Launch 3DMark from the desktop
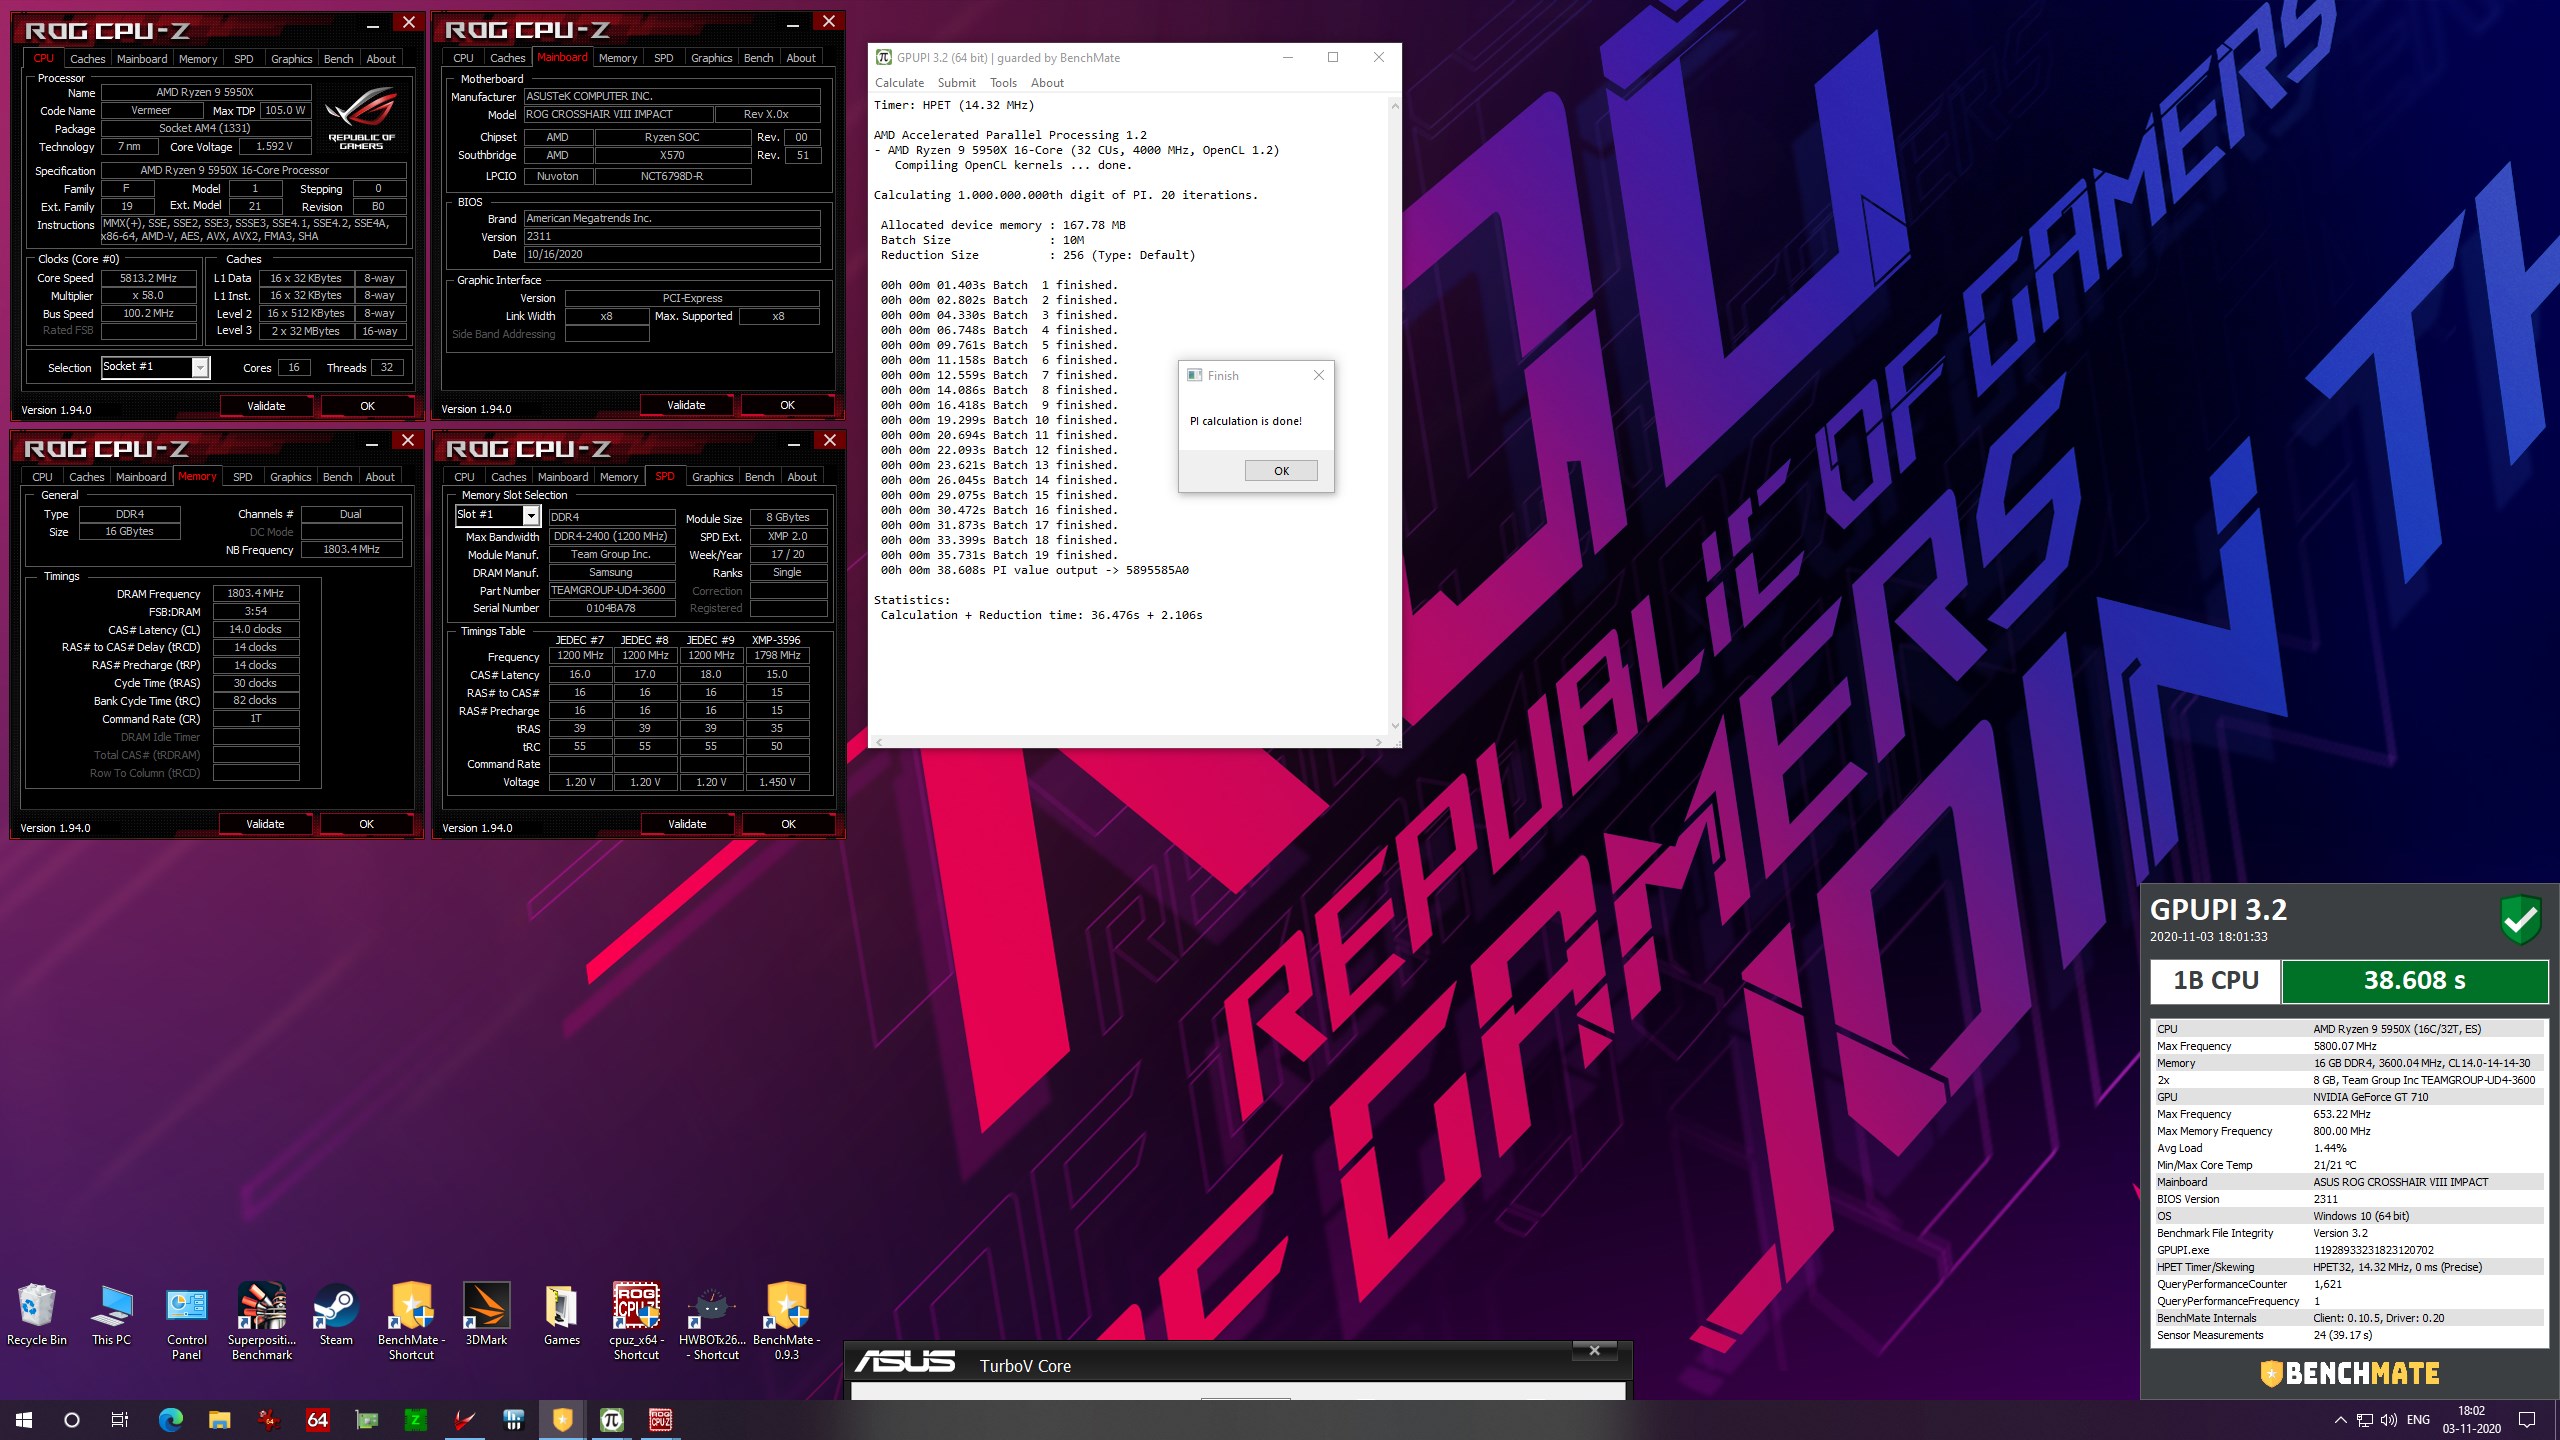 pyautogui.click(x=486, y=1315)
